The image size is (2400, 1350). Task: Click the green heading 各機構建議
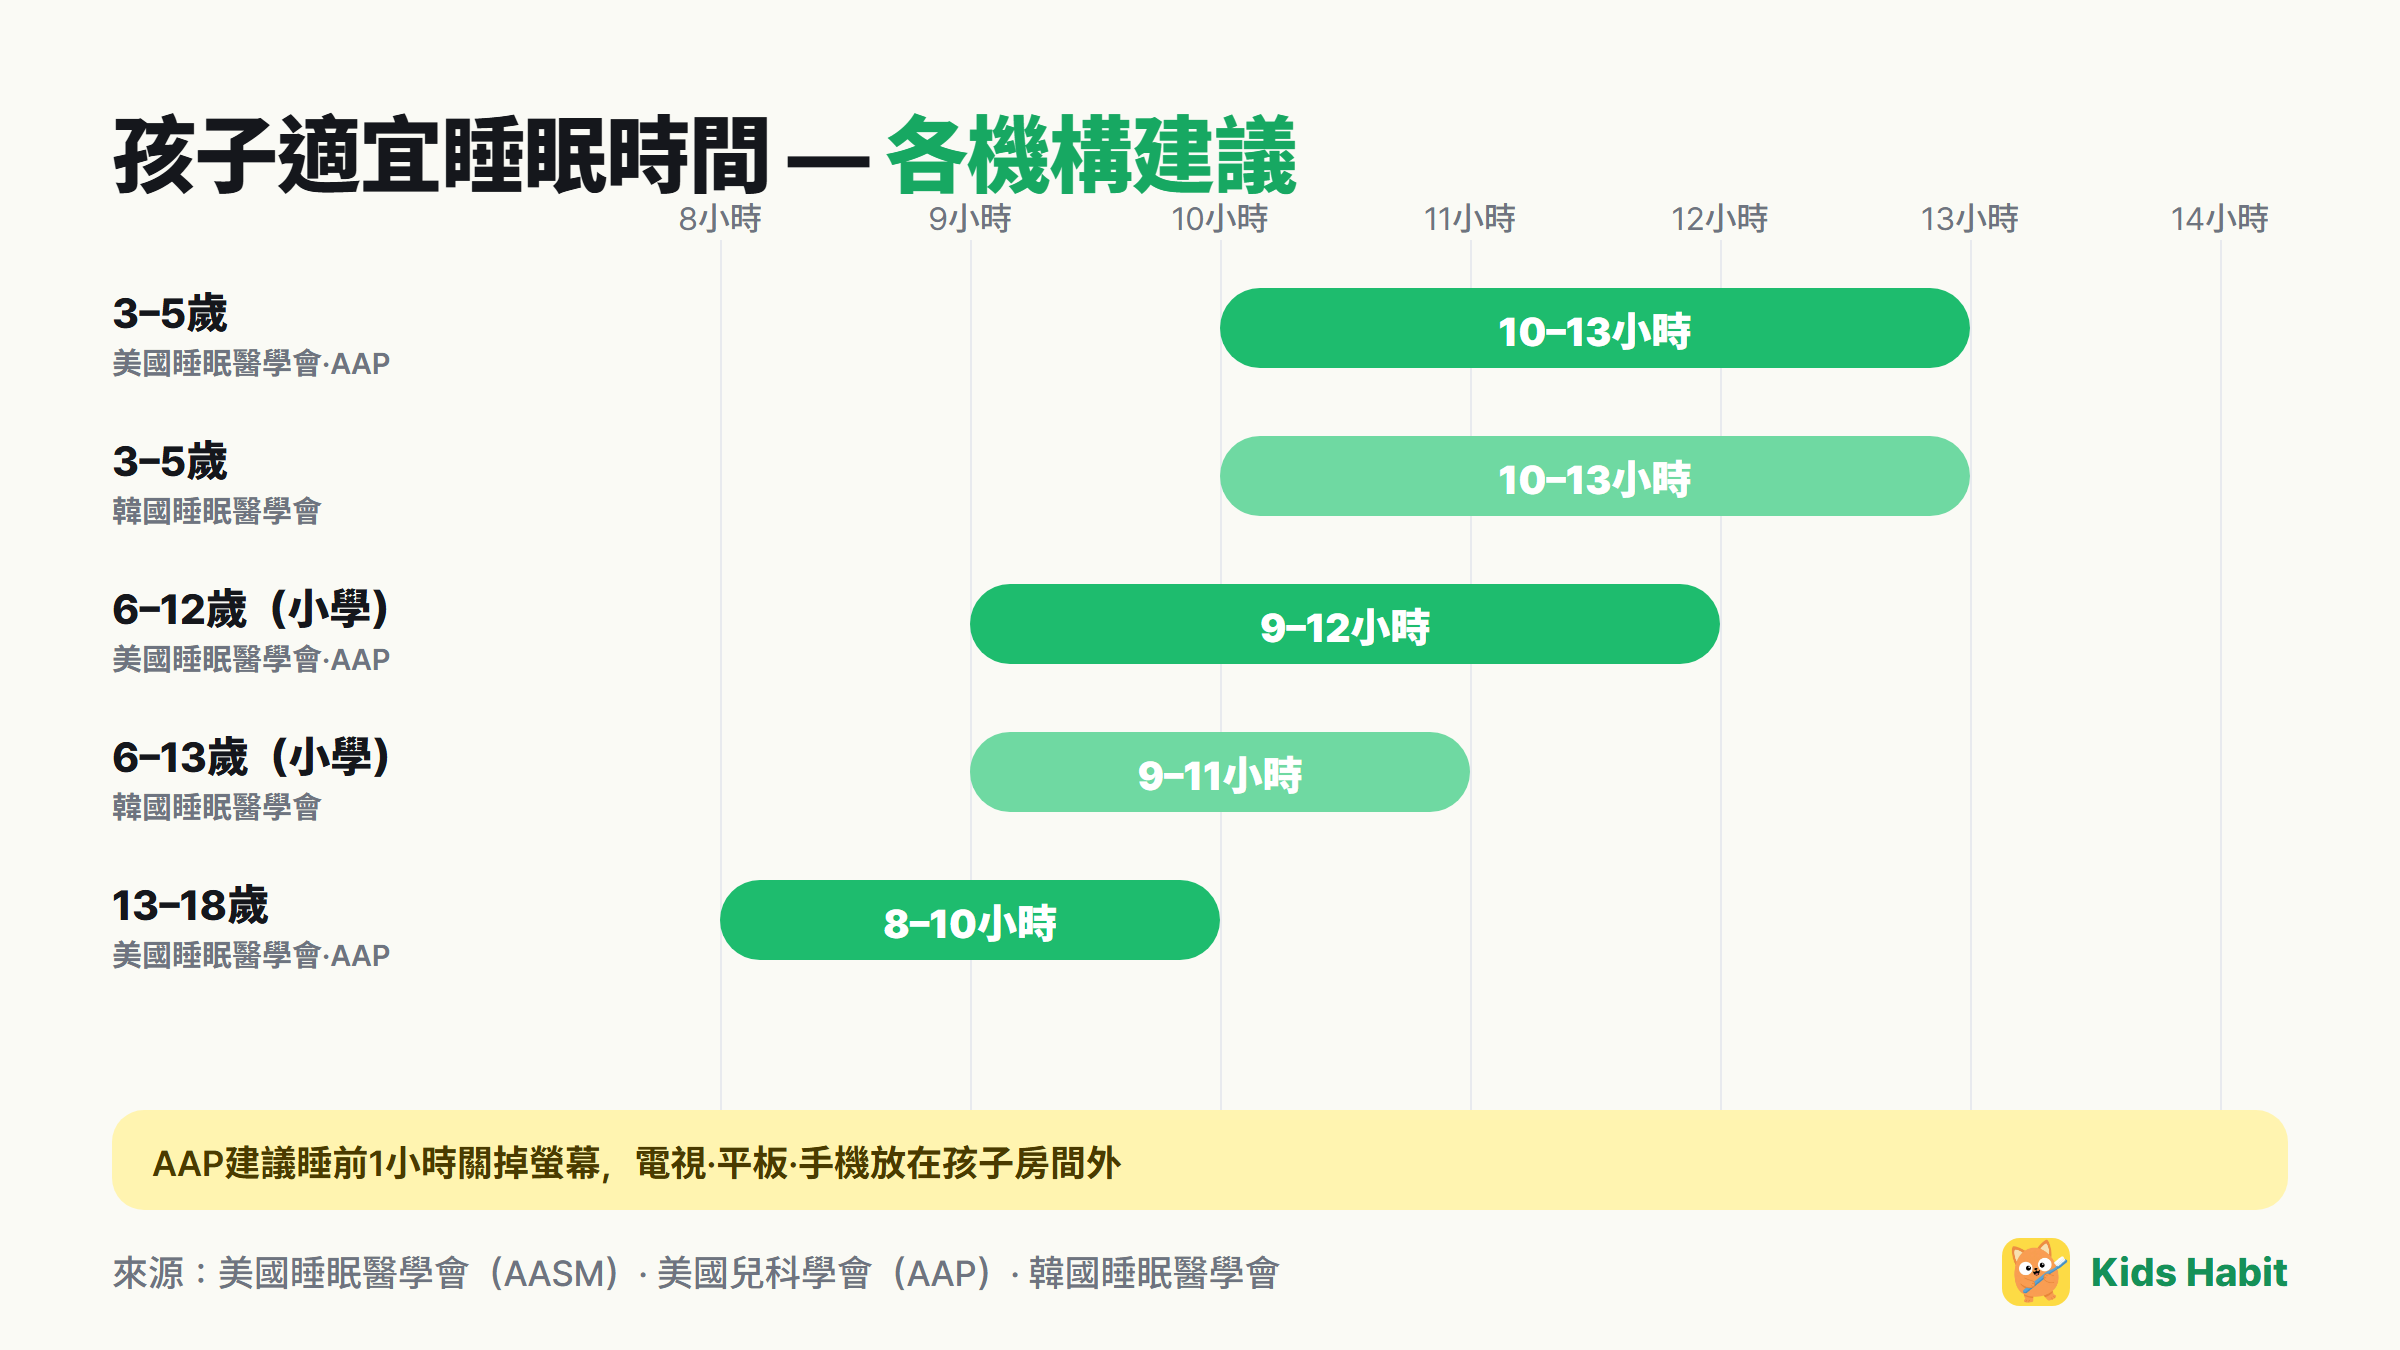pos(1091,155)
